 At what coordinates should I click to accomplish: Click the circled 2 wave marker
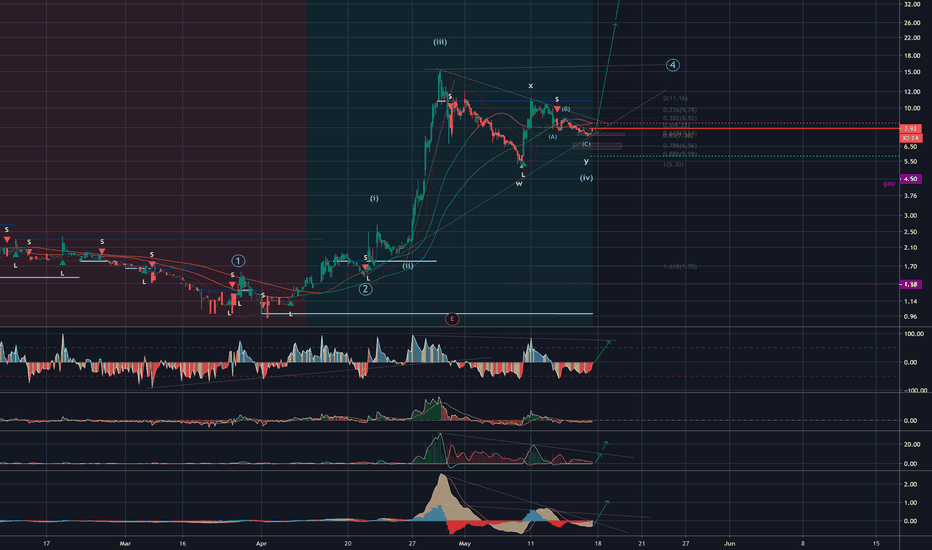[x=366, y=289]
